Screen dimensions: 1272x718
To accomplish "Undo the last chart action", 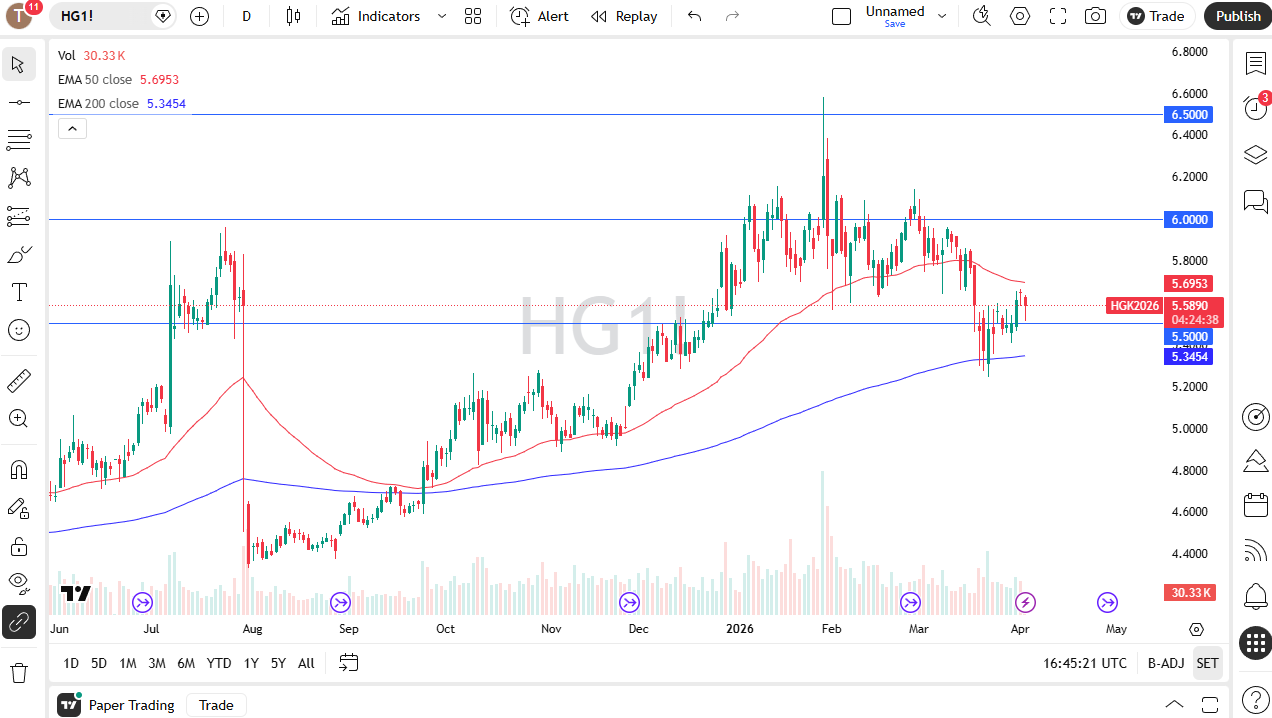I will [695, 16].
